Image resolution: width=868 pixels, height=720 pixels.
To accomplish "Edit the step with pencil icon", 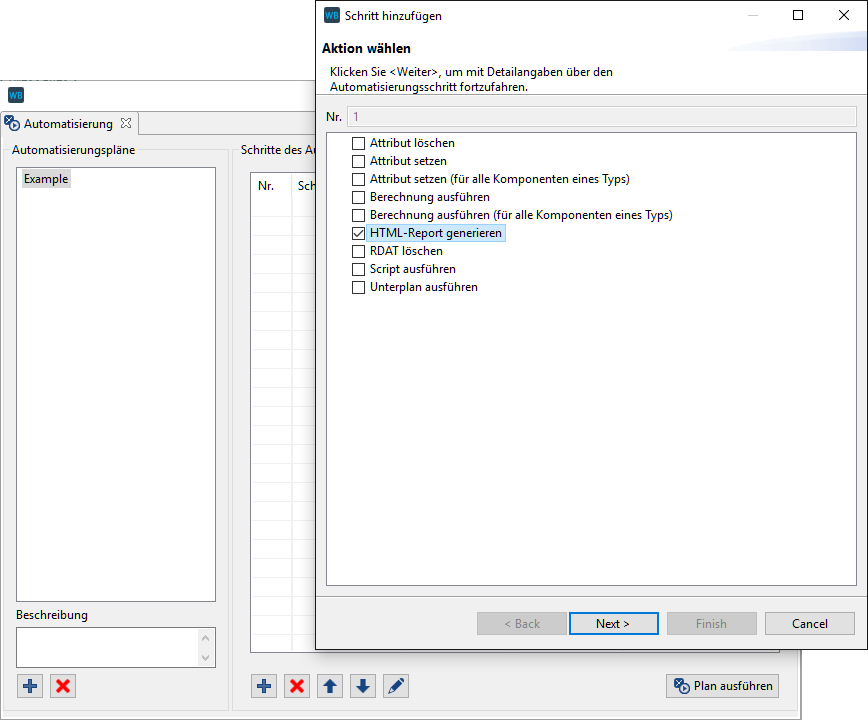I will coord(396,686).
